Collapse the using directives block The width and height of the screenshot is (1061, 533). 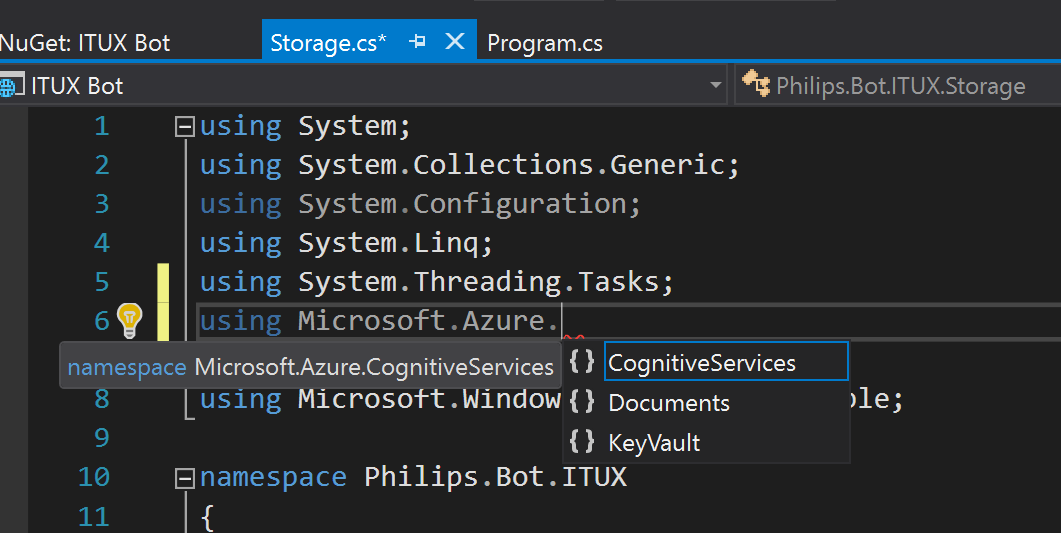(184, 126)
